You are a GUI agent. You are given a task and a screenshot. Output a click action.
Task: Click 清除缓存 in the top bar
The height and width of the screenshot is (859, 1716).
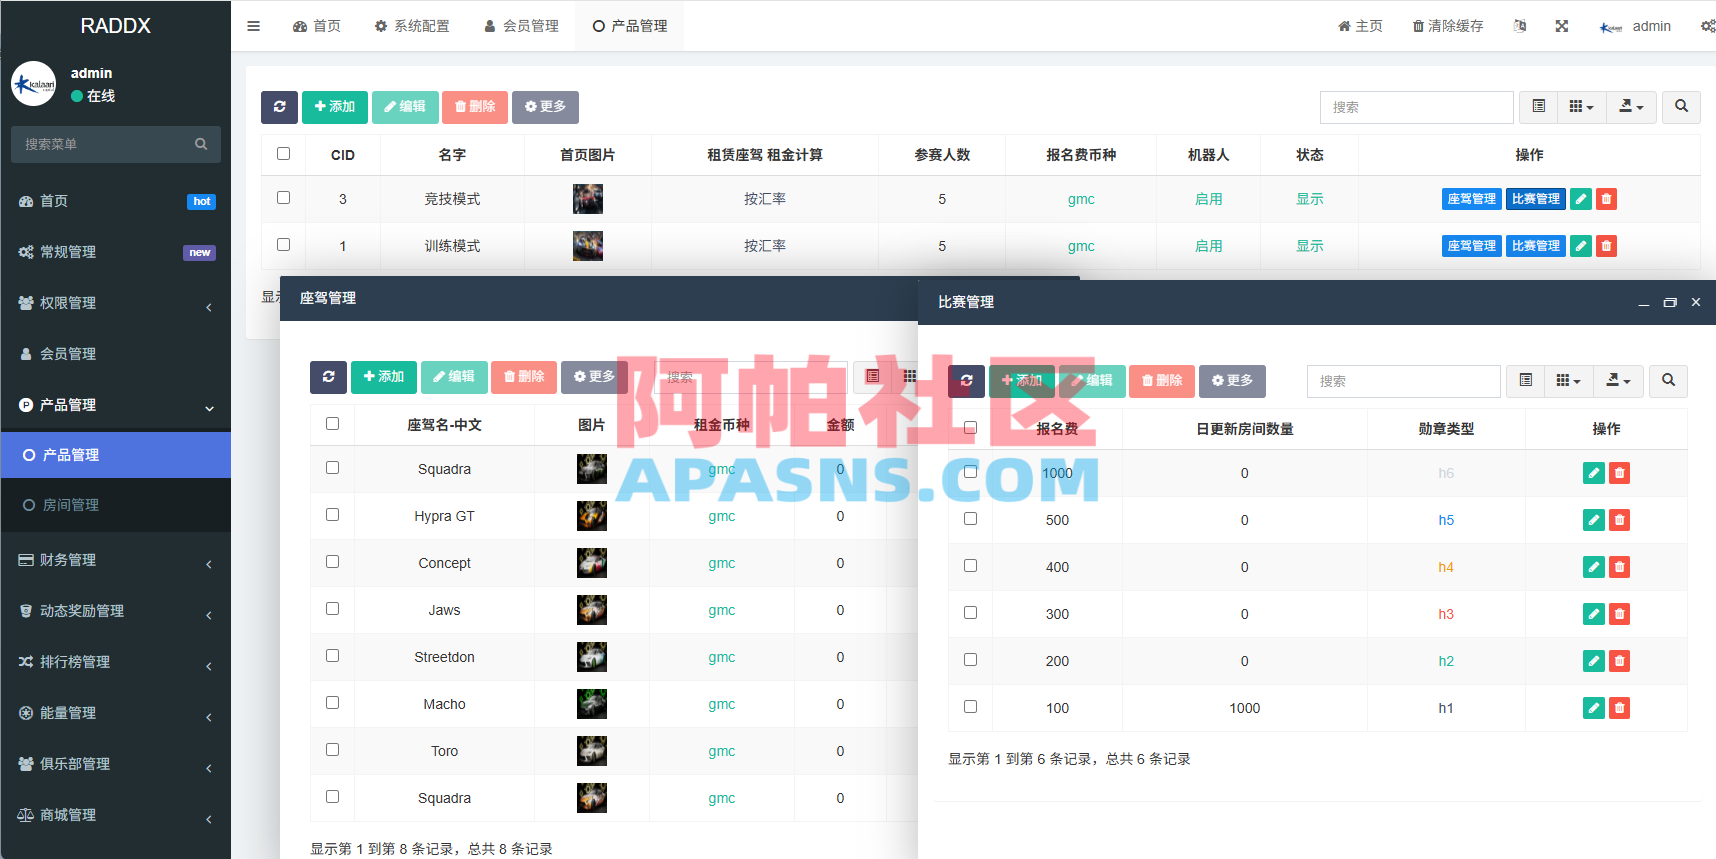point(1448,26)
